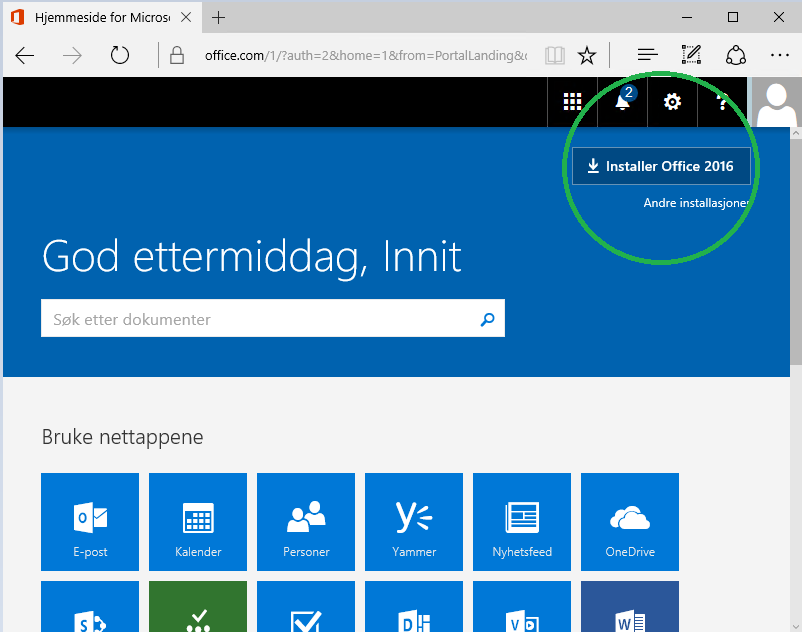Click the vertical scrollbar thumb
Image resolution: width=802 pixels, height=632 pixels.
(796, 252)
